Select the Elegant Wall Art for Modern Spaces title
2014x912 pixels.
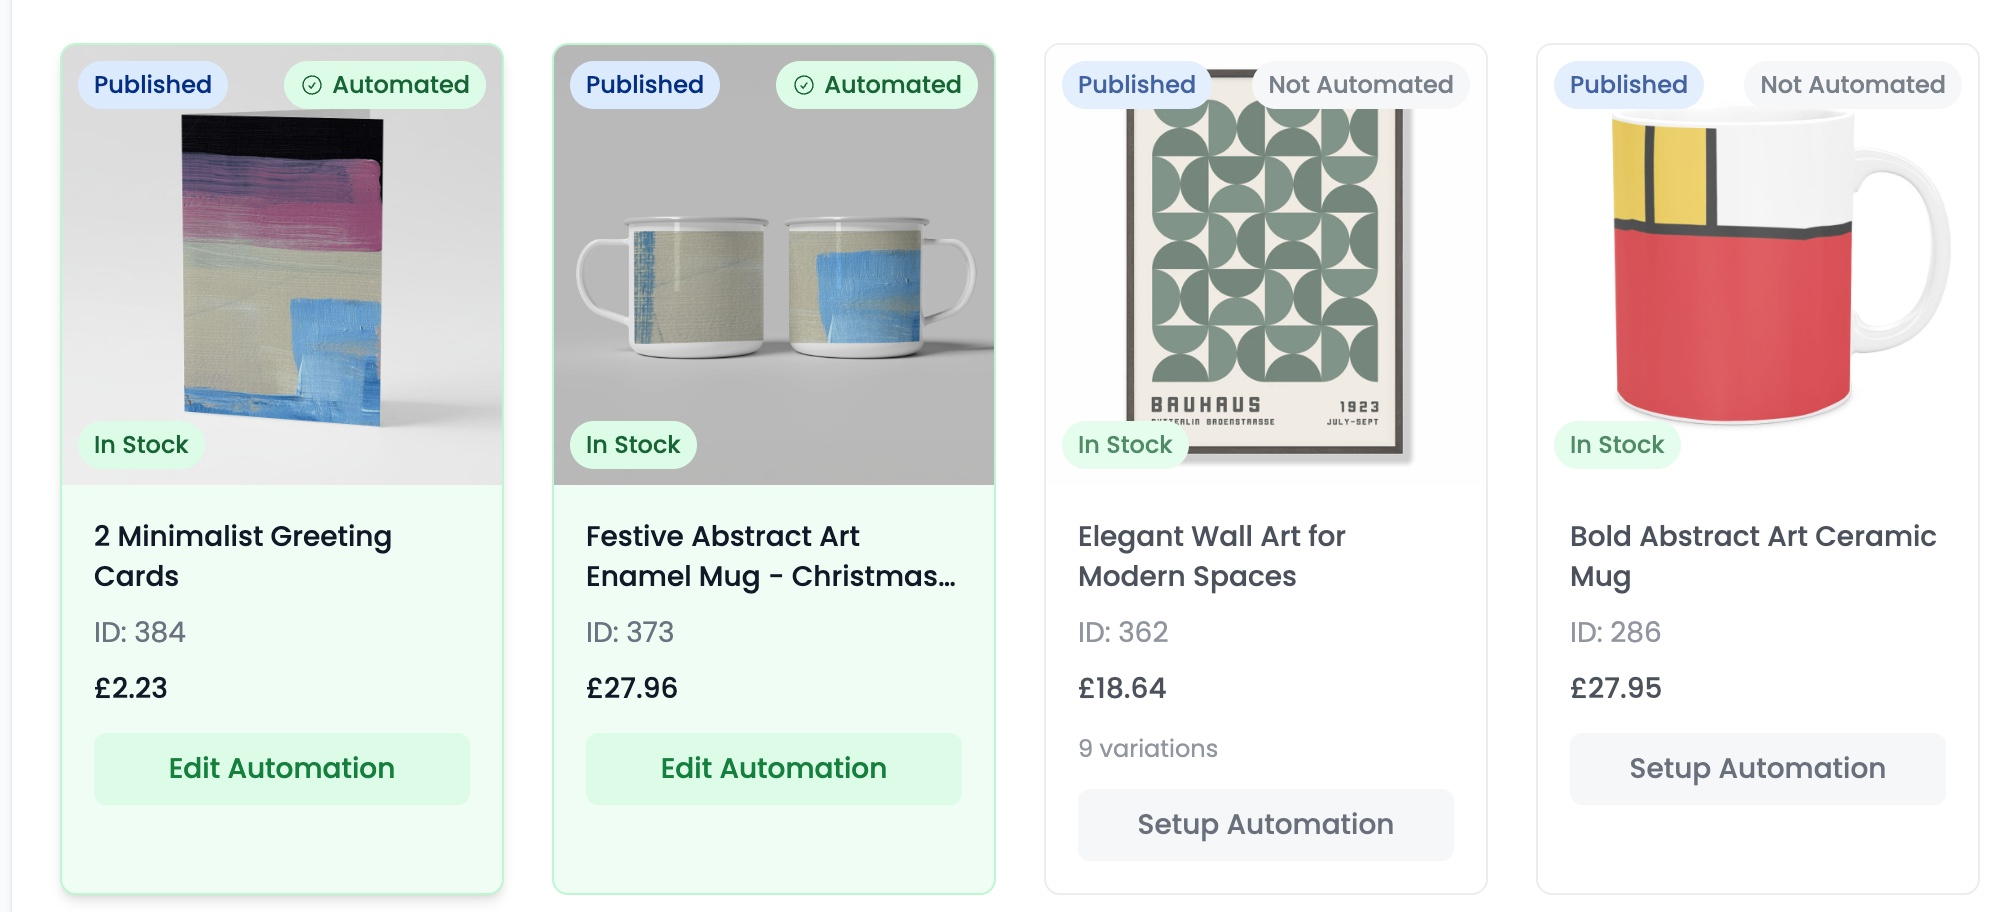[x=1212, y=556]
